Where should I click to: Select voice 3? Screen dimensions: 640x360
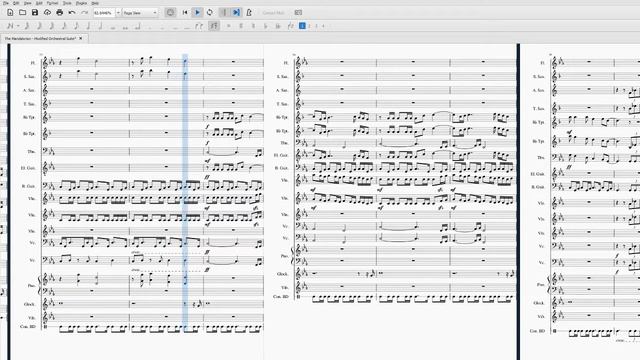point(316,26)
